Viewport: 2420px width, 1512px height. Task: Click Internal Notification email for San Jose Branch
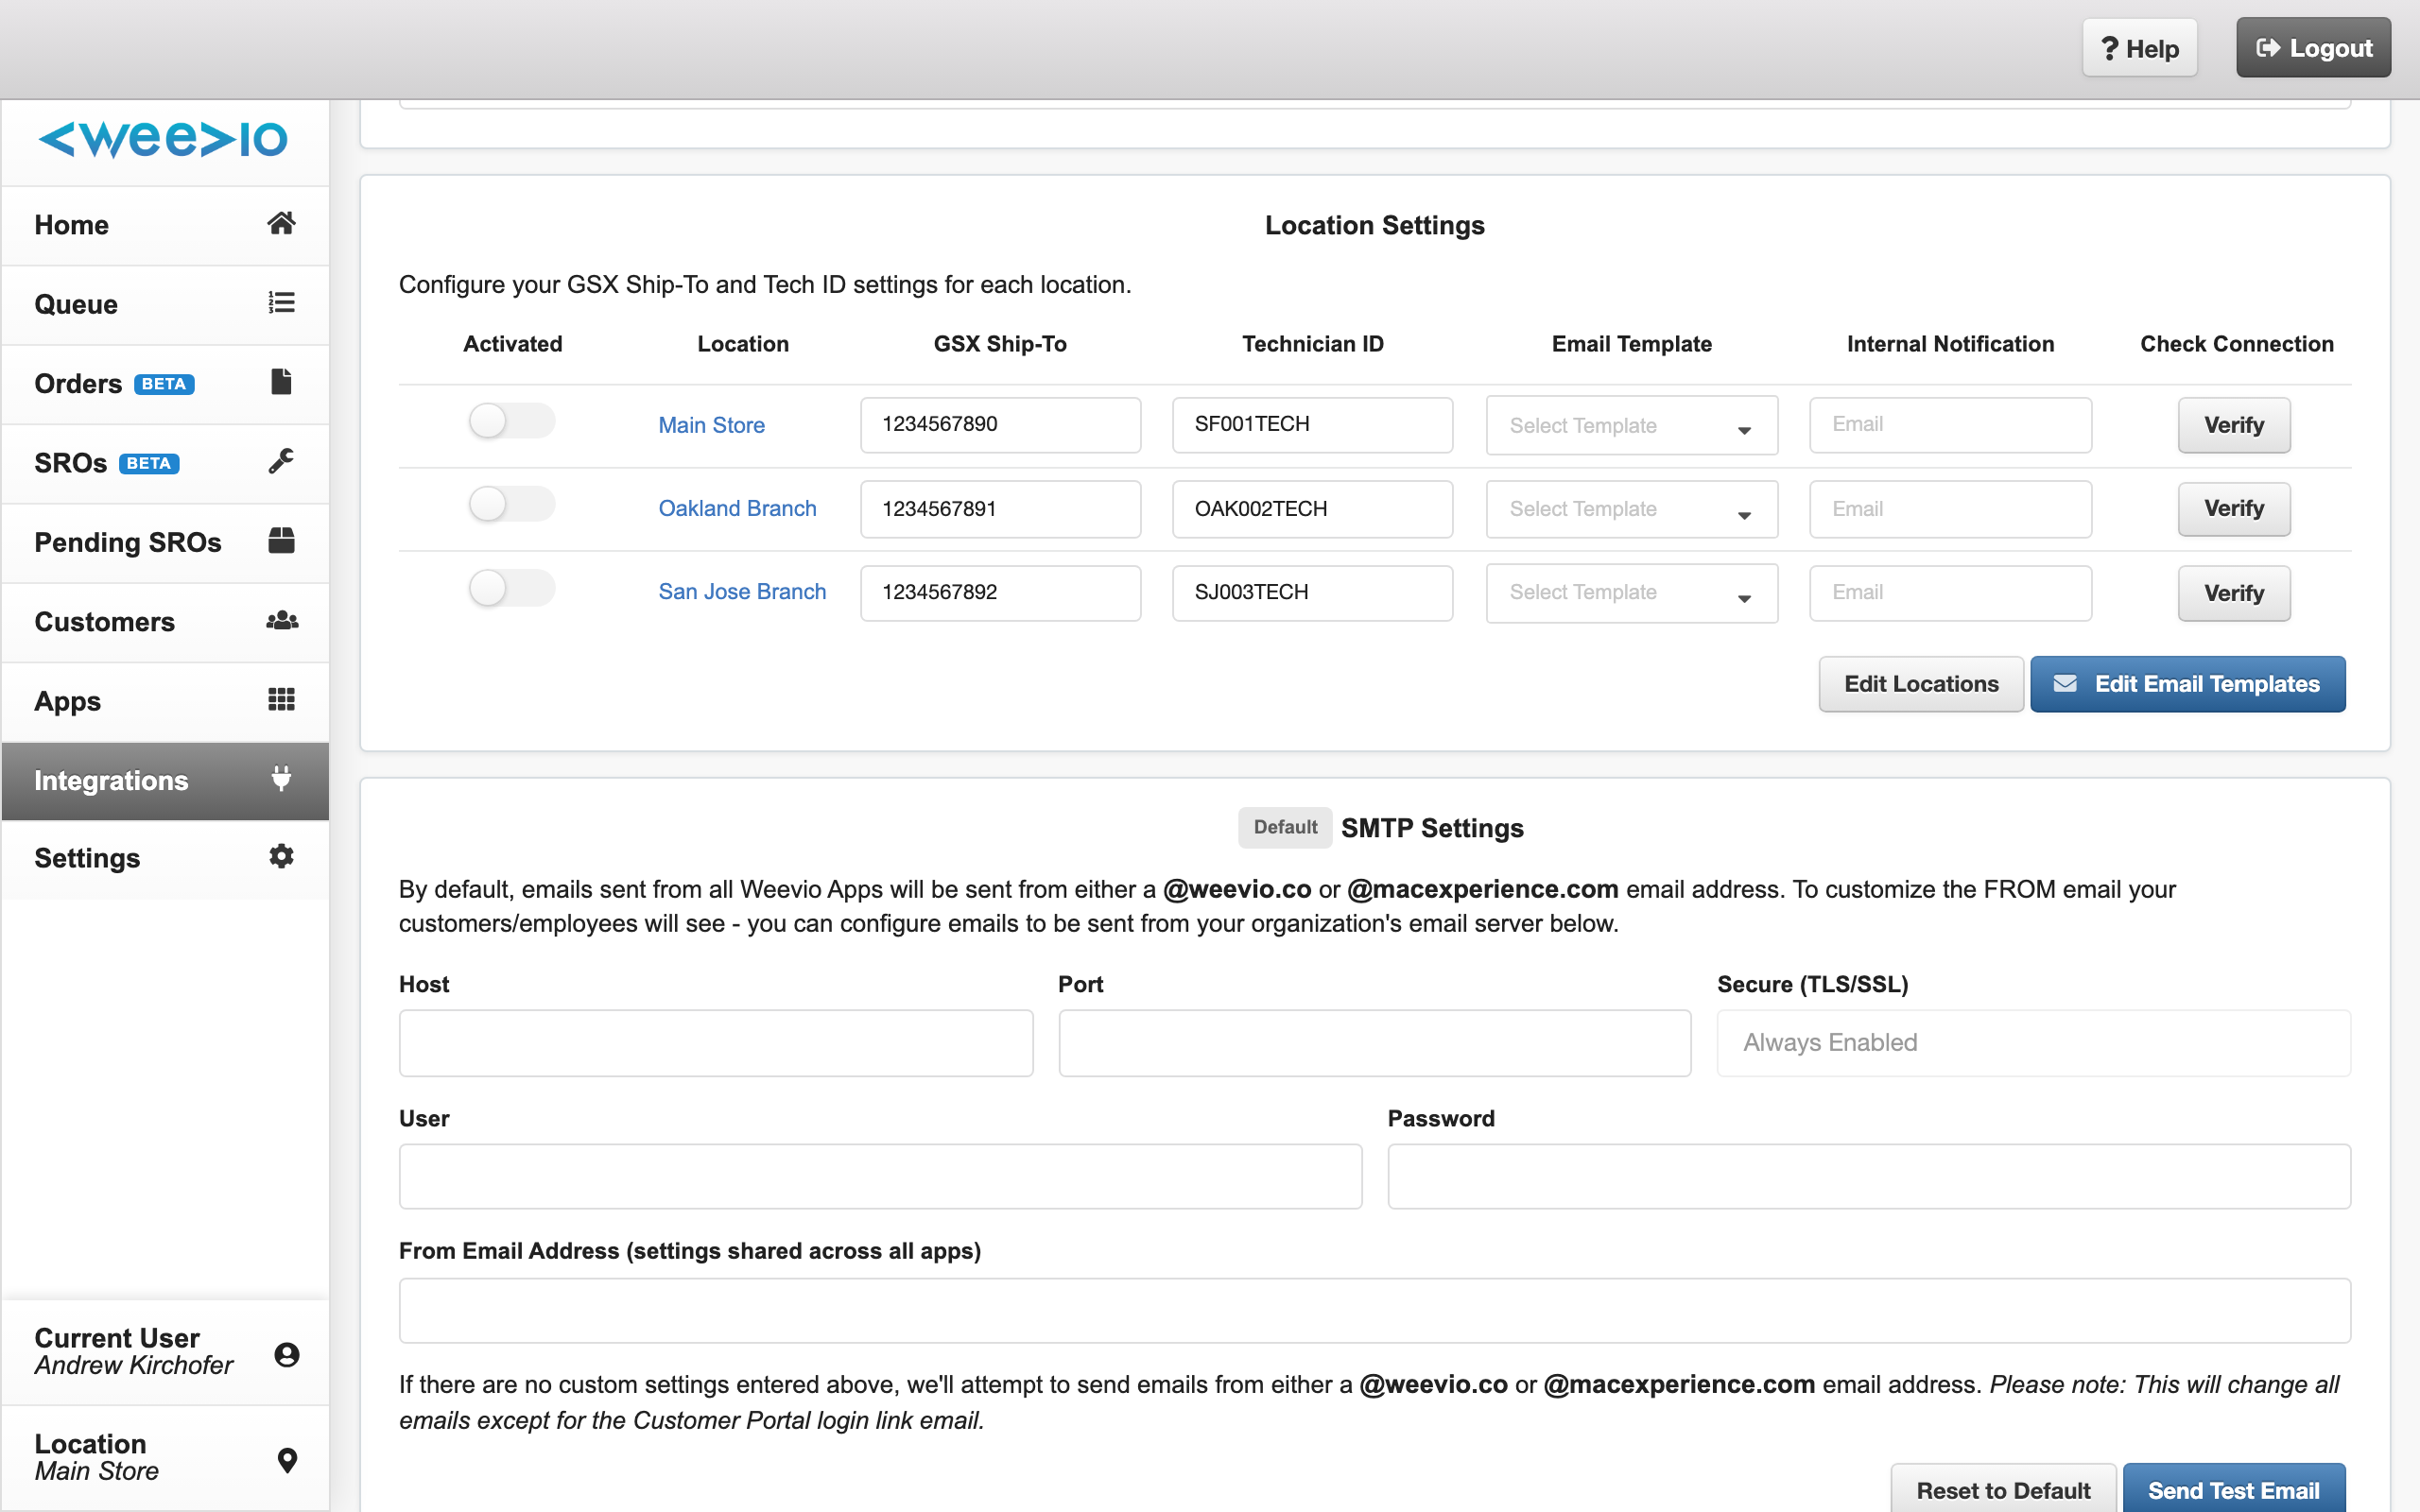click(x=1950, y=593)
